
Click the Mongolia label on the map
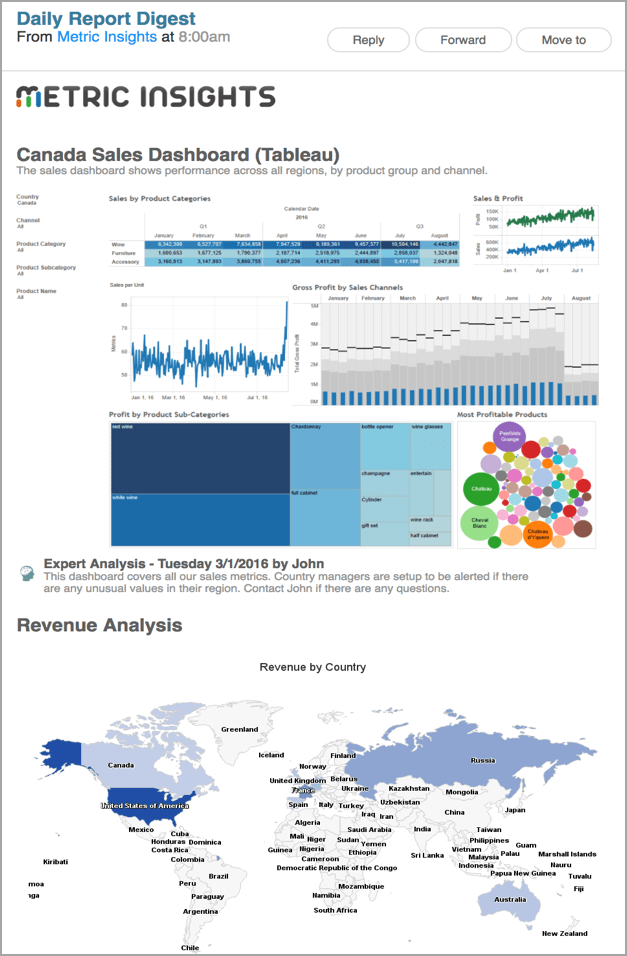462,792
